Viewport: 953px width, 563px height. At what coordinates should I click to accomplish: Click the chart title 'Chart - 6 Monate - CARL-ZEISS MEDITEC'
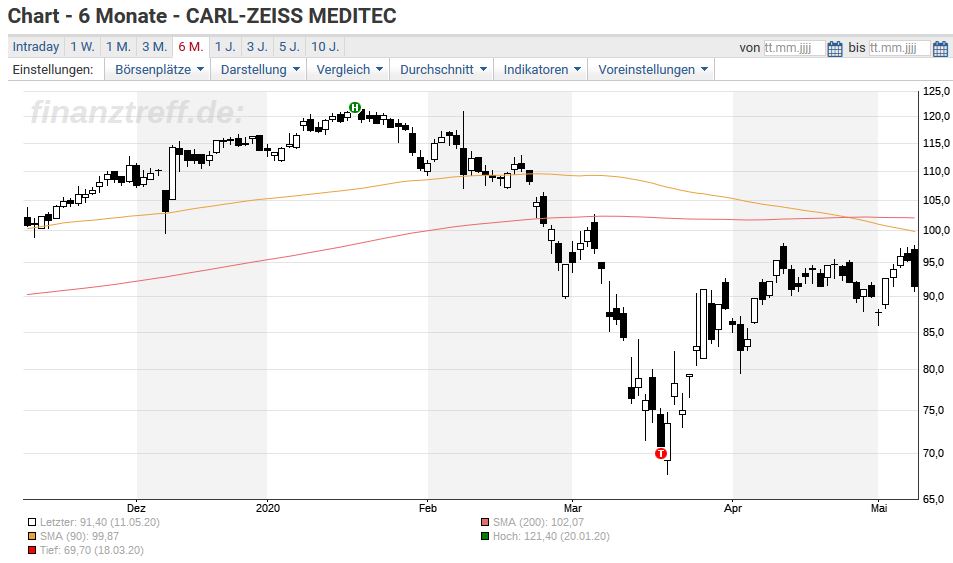pyautogui.click(x=202, y=16)
